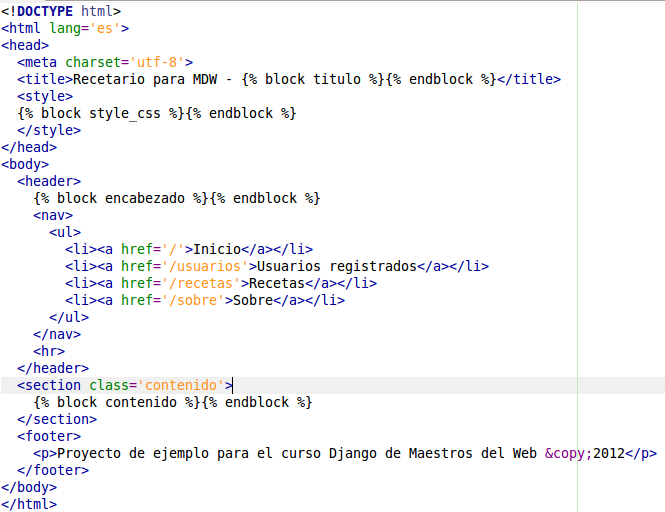Click the closing style tag

point(49,130)
